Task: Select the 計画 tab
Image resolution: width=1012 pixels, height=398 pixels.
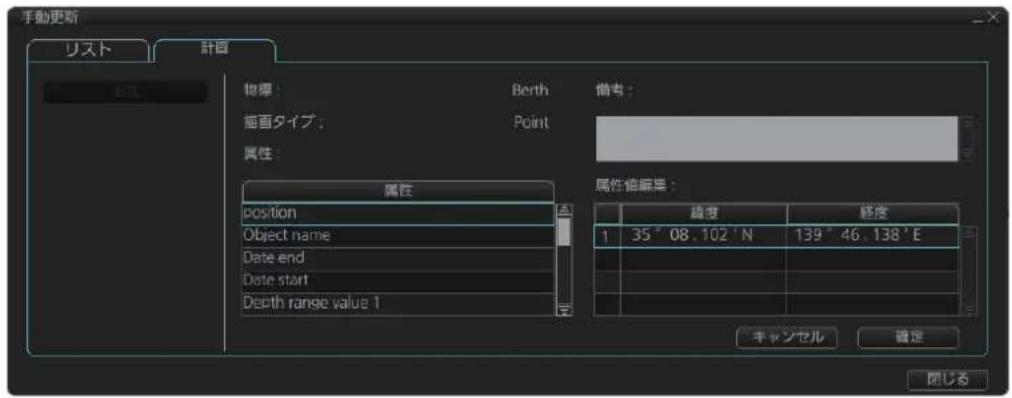Action: pyautogui.click(x=215, y=51)
